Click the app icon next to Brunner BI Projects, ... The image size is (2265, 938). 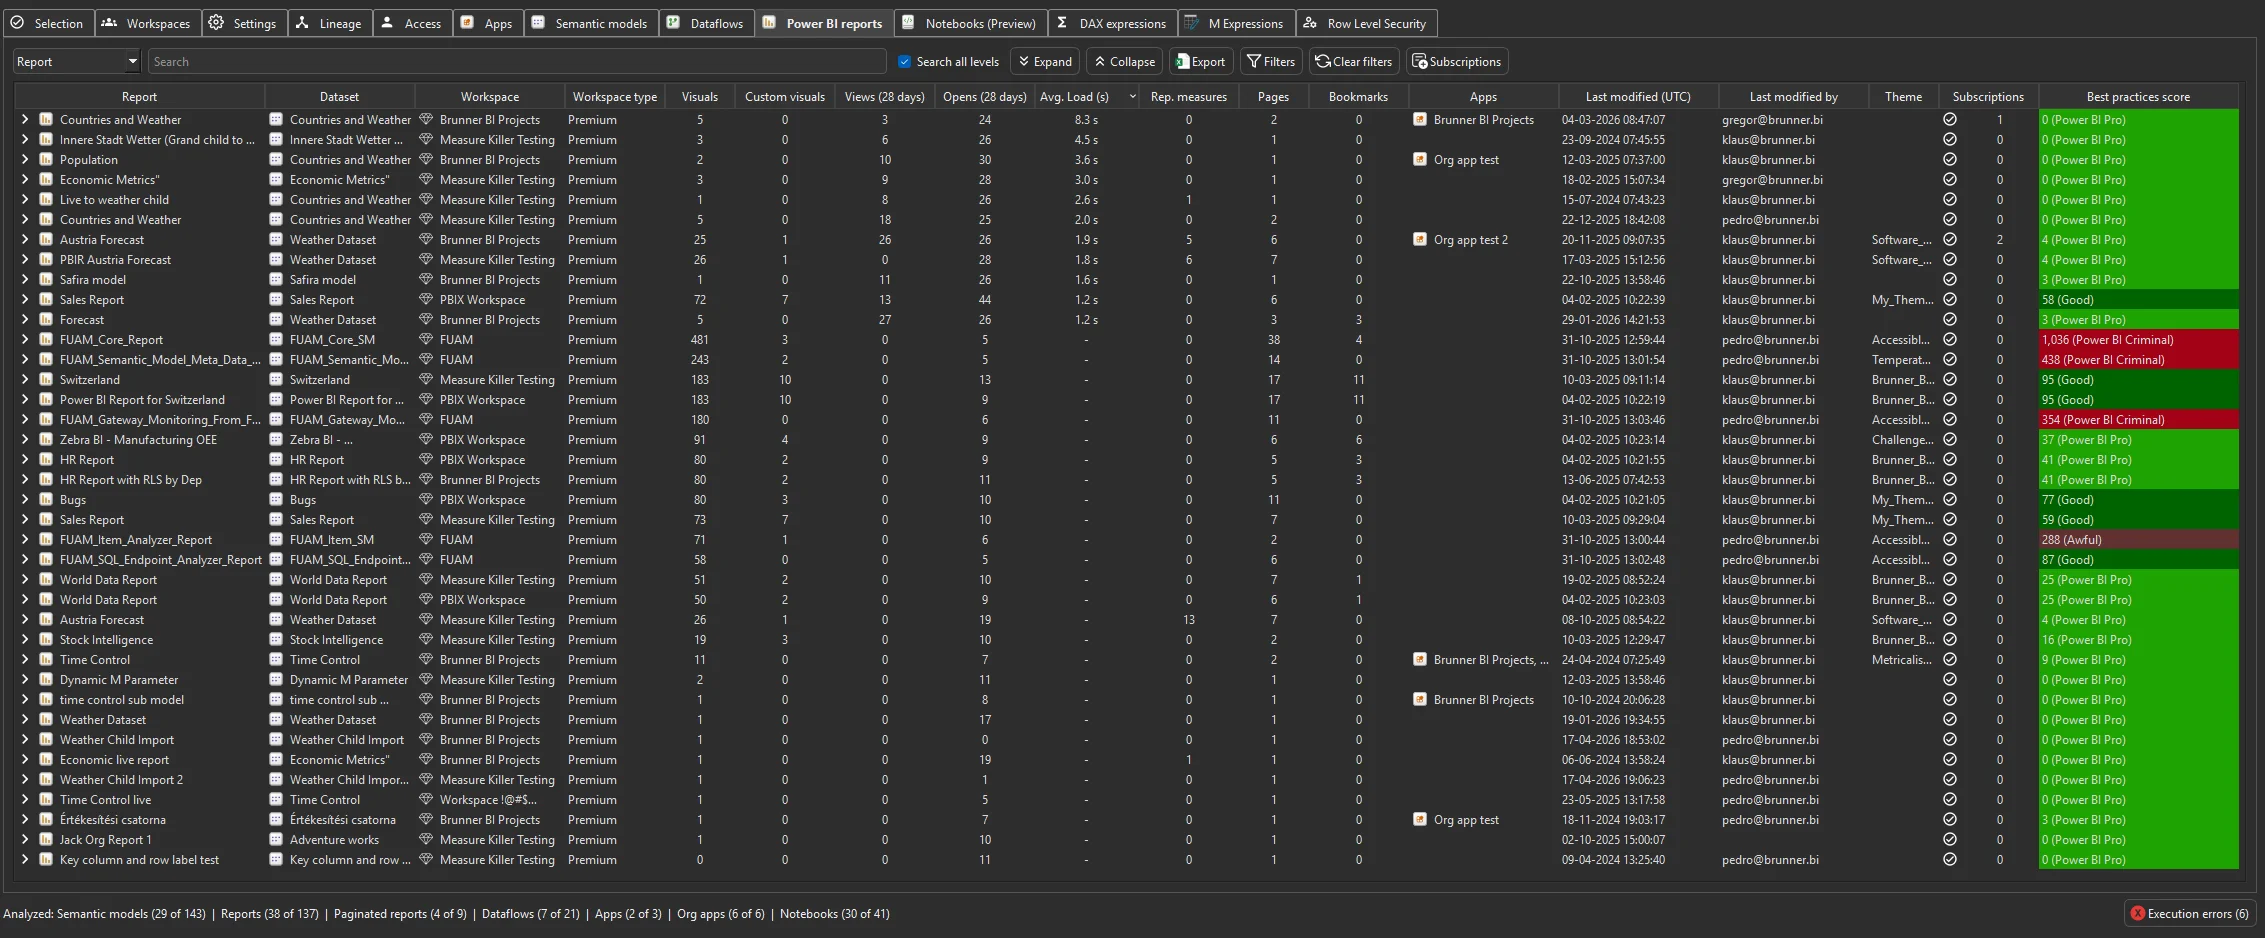click(x=1420, y=660)
